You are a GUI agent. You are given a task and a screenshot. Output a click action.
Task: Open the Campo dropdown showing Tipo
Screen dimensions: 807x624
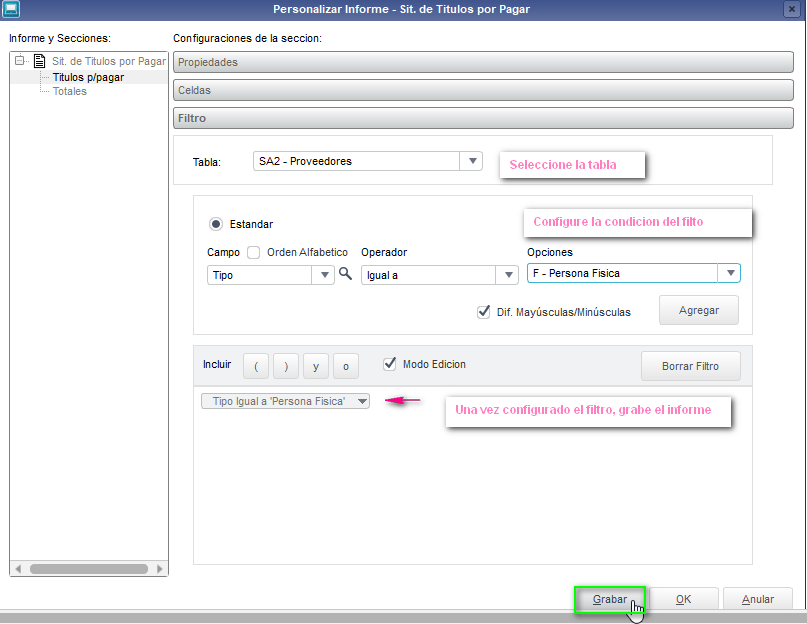pos(271,275)
